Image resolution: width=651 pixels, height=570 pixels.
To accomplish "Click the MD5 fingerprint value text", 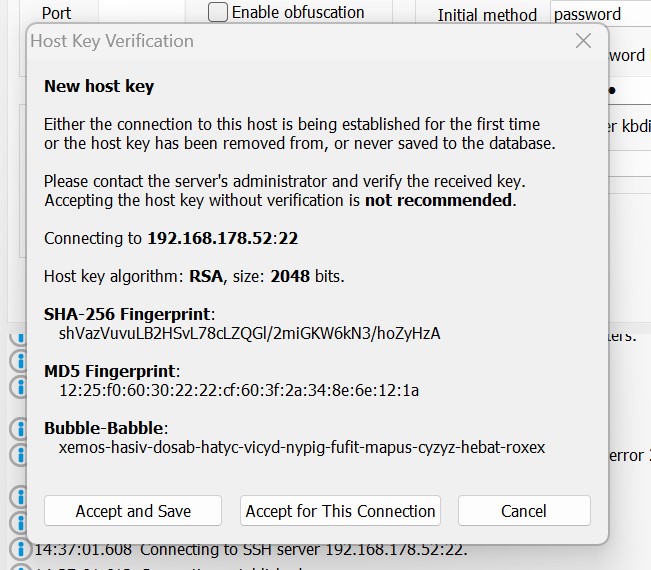I will pos(239,390).
